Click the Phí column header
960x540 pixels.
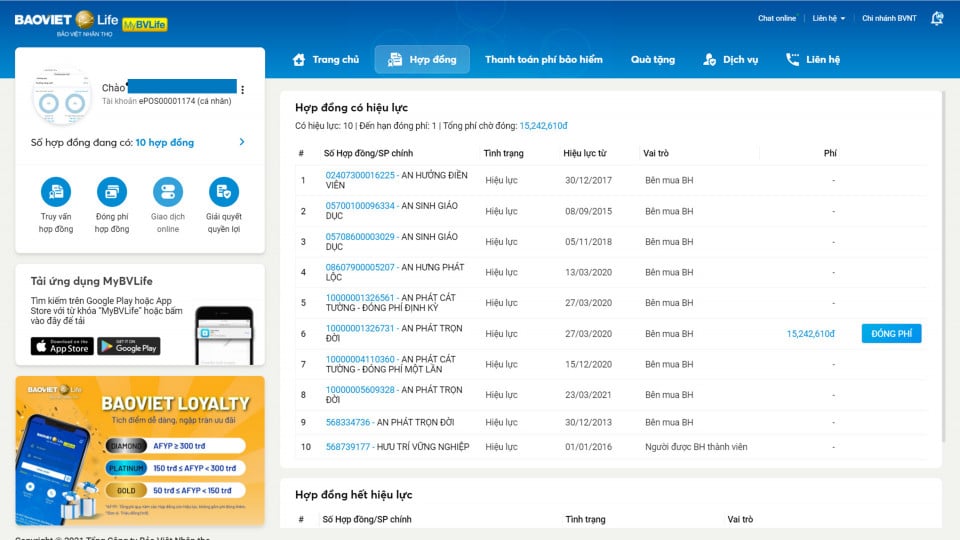click(x=830, y=153)
